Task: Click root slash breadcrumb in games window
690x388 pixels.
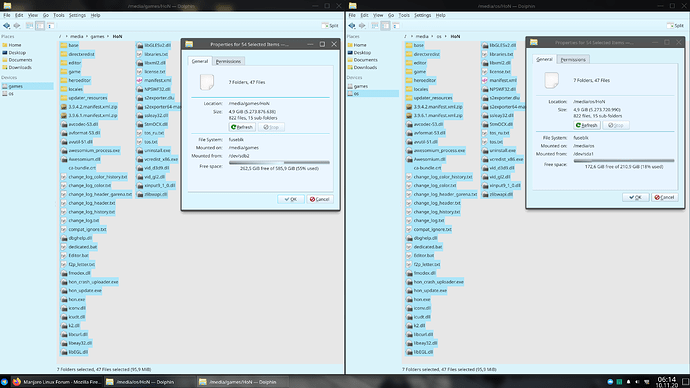Action: 60,37
